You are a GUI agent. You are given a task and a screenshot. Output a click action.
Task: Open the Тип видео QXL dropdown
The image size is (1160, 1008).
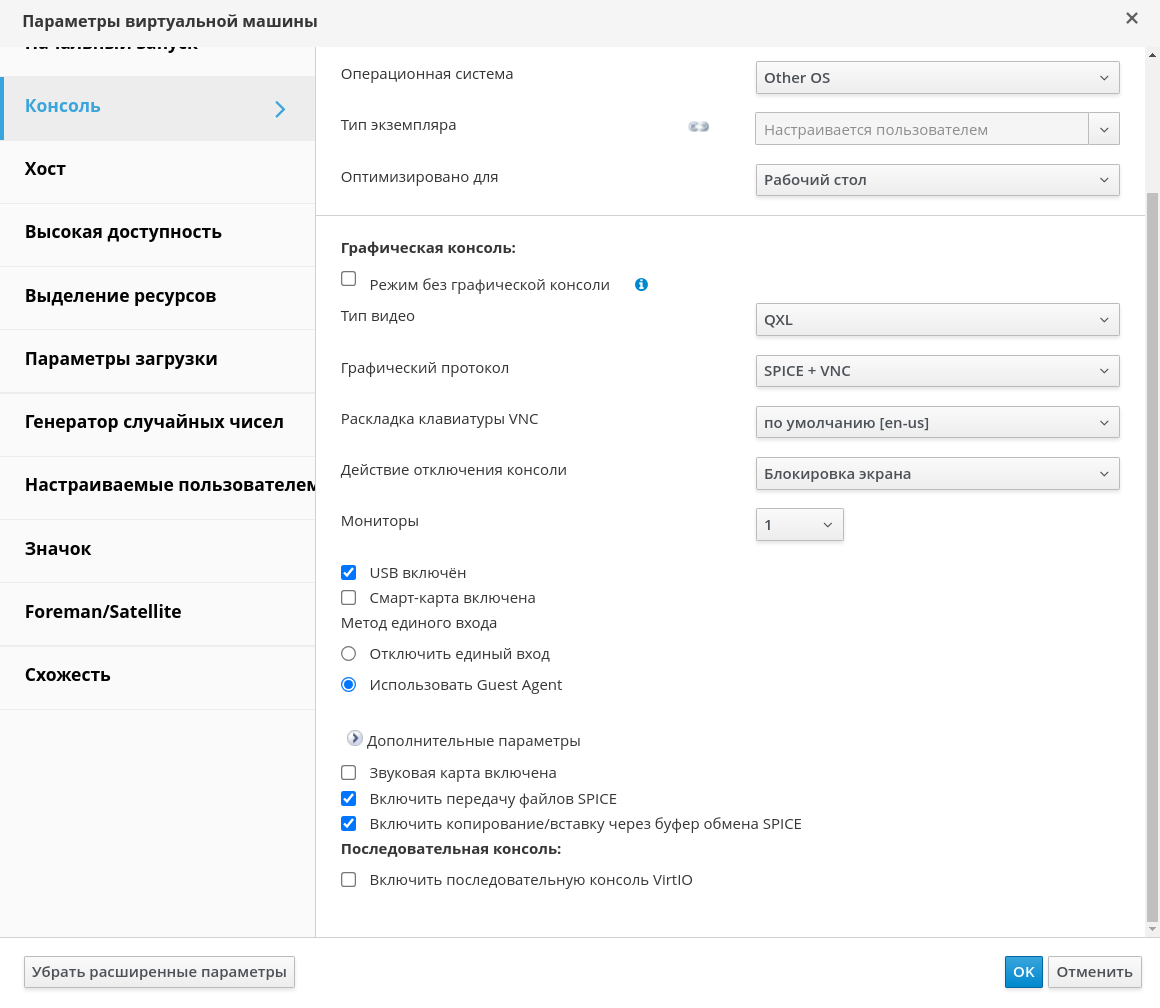click(x=936, y=320)
